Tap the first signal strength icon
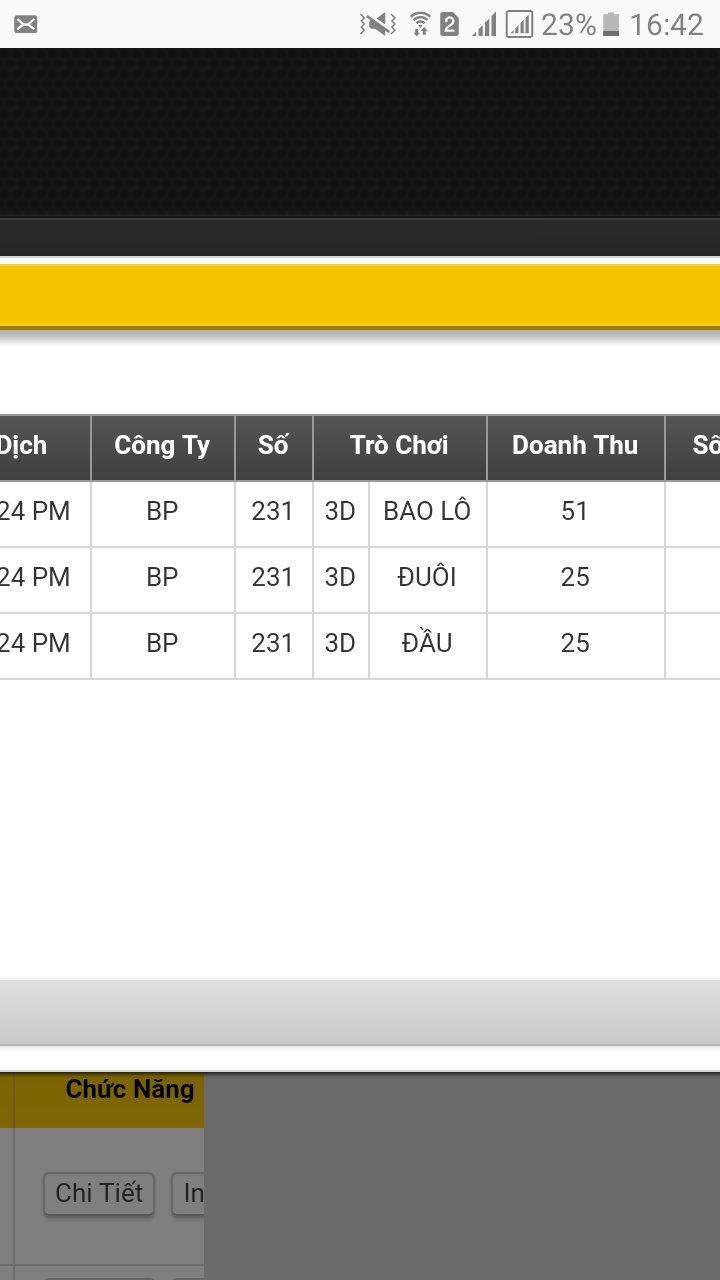This screenshot has width=720, height=1280. [485, 24]
